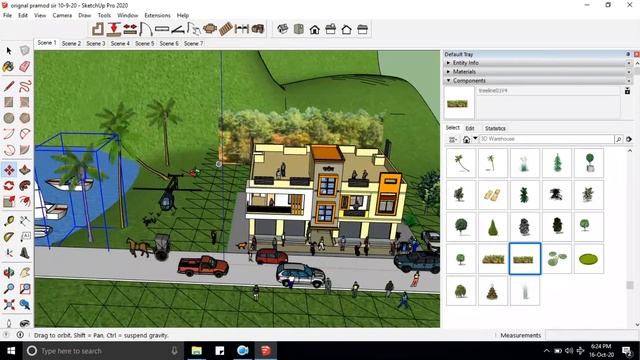Choose the Push/Pull tool

pos(24,170)
